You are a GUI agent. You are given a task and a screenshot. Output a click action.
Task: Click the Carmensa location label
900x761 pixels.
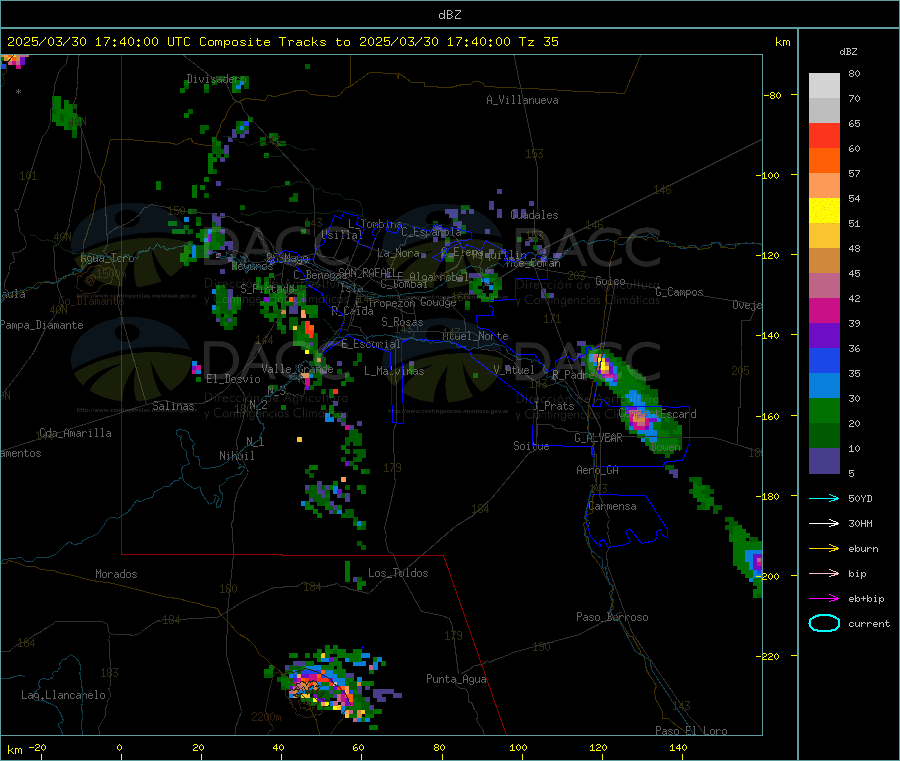coord(612,506)
